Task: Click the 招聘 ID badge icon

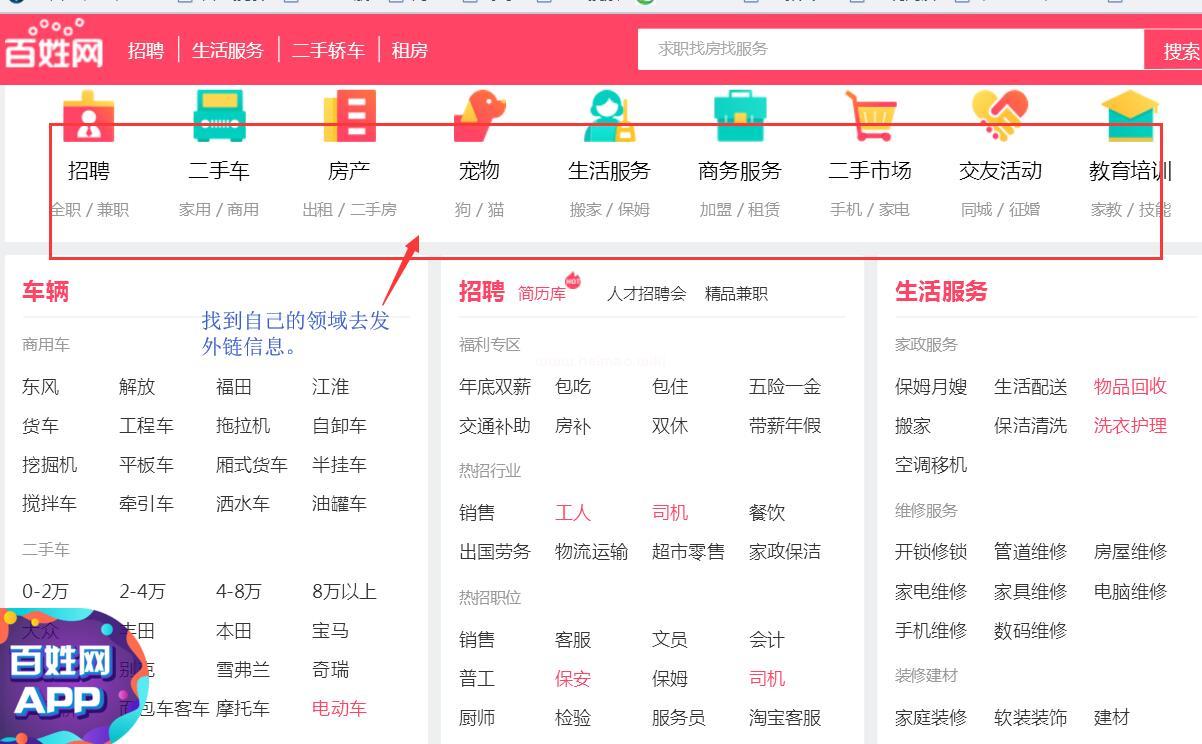Action: (x=88, y=117)
